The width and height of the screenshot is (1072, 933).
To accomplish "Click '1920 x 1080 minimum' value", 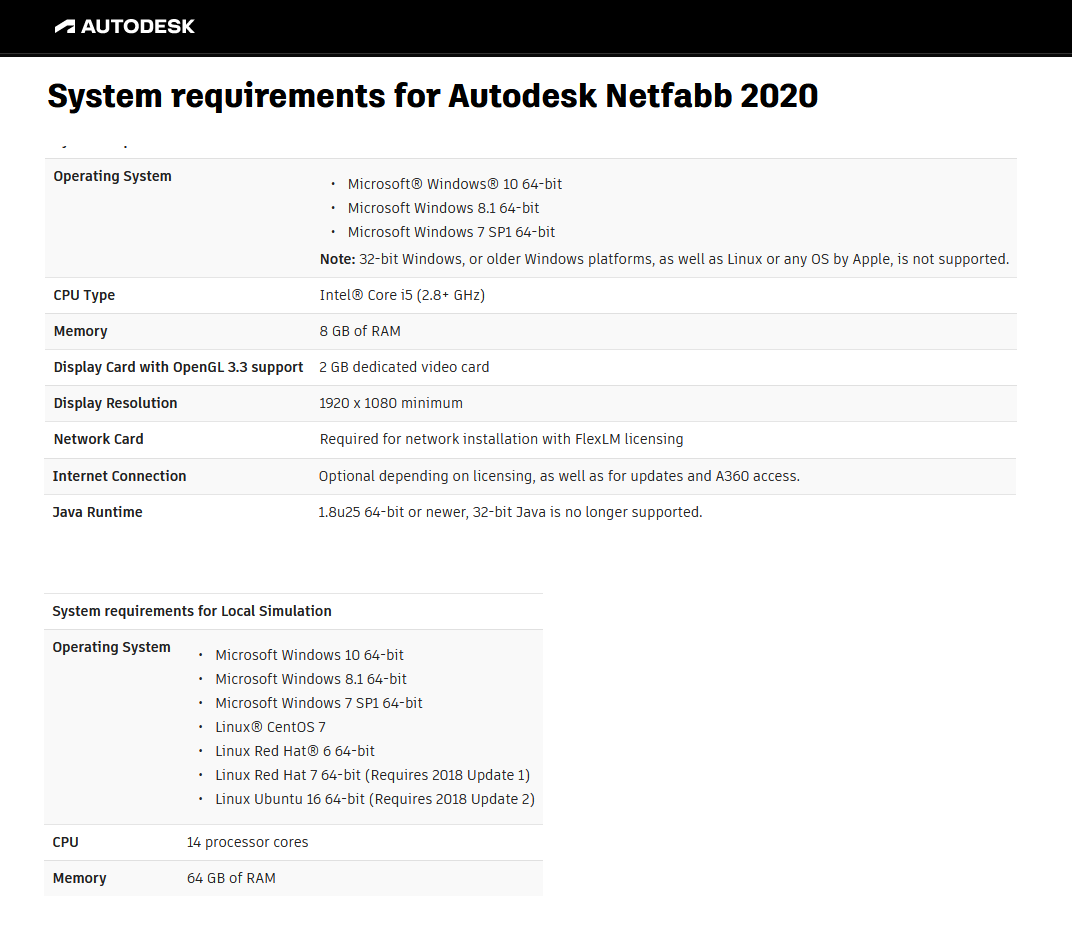I will 391,403.
